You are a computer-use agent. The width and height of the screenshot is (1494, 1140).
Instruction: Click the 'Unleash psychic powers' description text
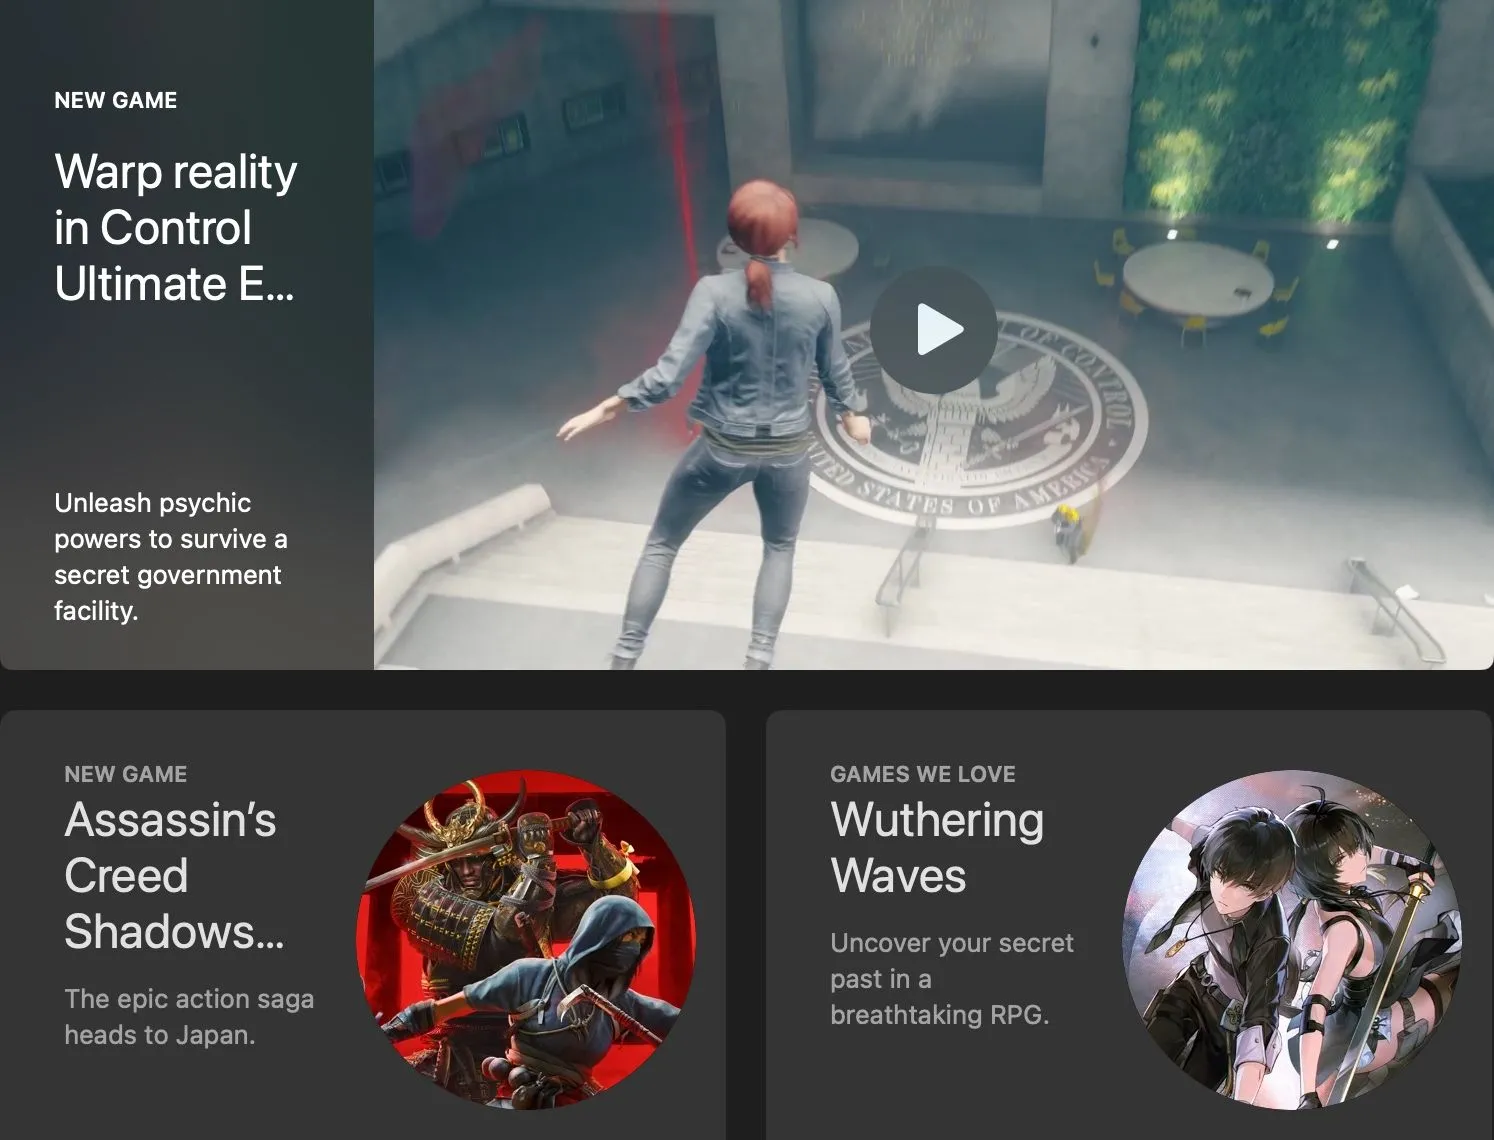[170, 556]
